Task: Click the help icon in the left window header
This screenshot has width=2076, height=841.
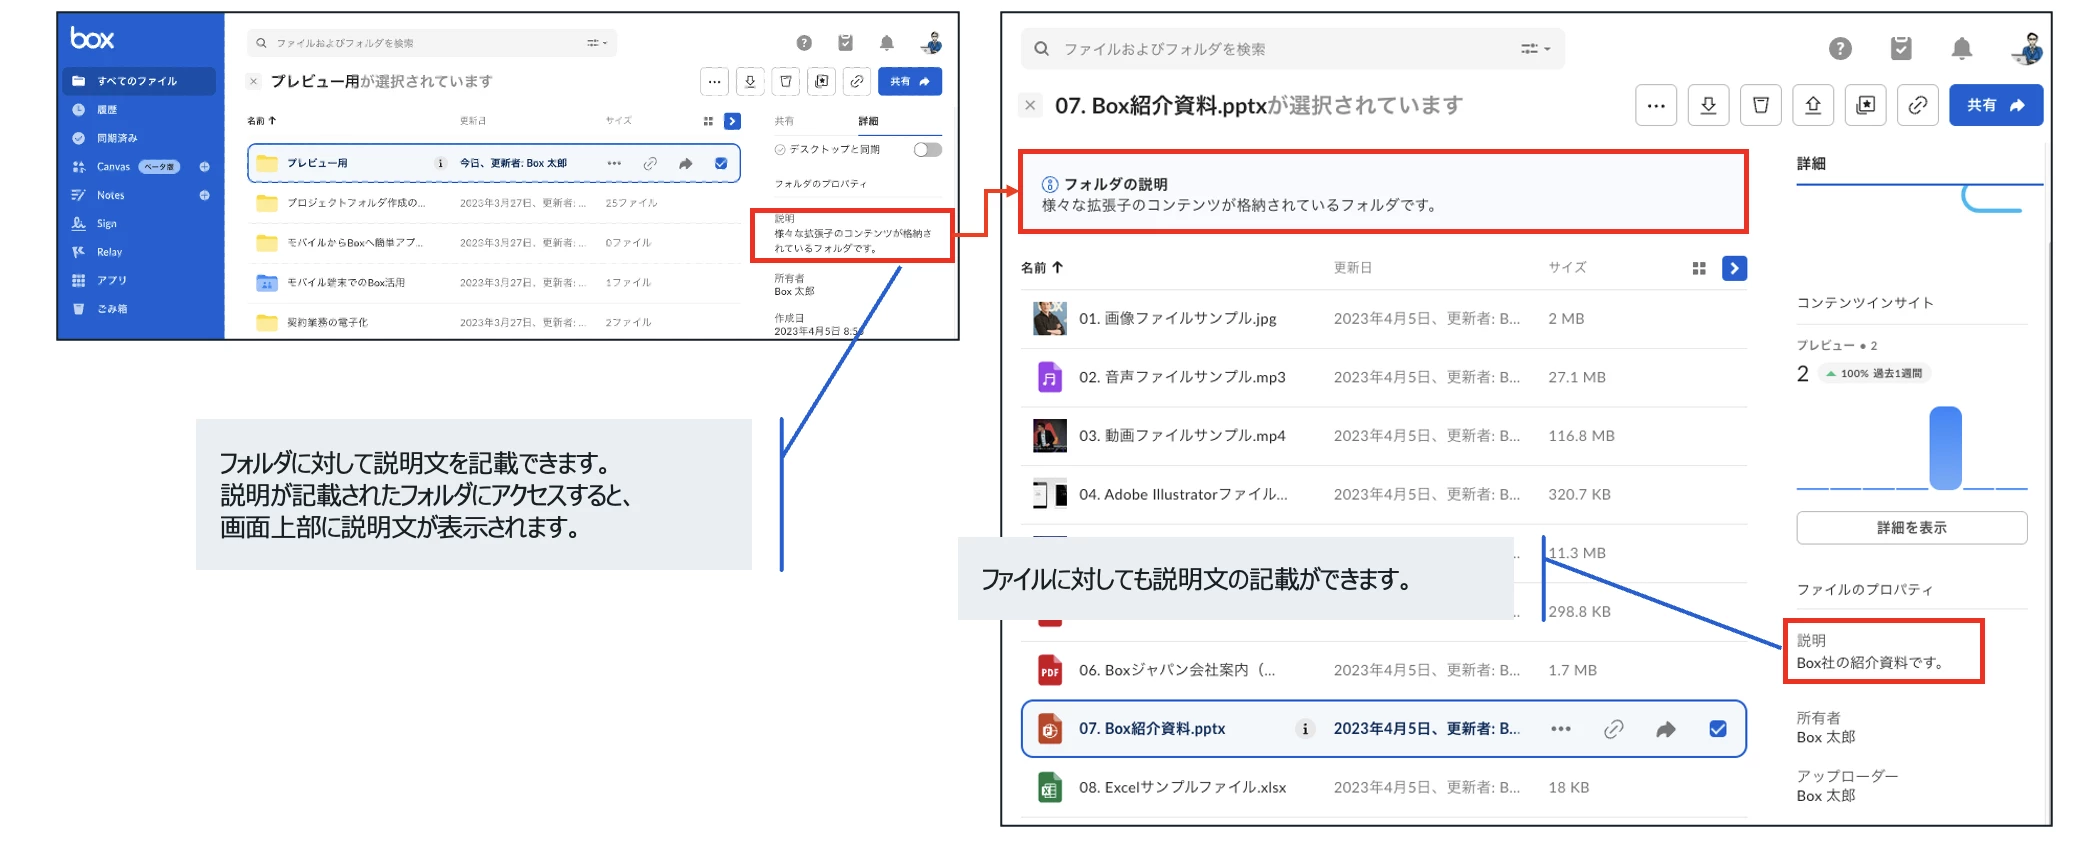Action: pyautogui.click(x=804, y=43)
